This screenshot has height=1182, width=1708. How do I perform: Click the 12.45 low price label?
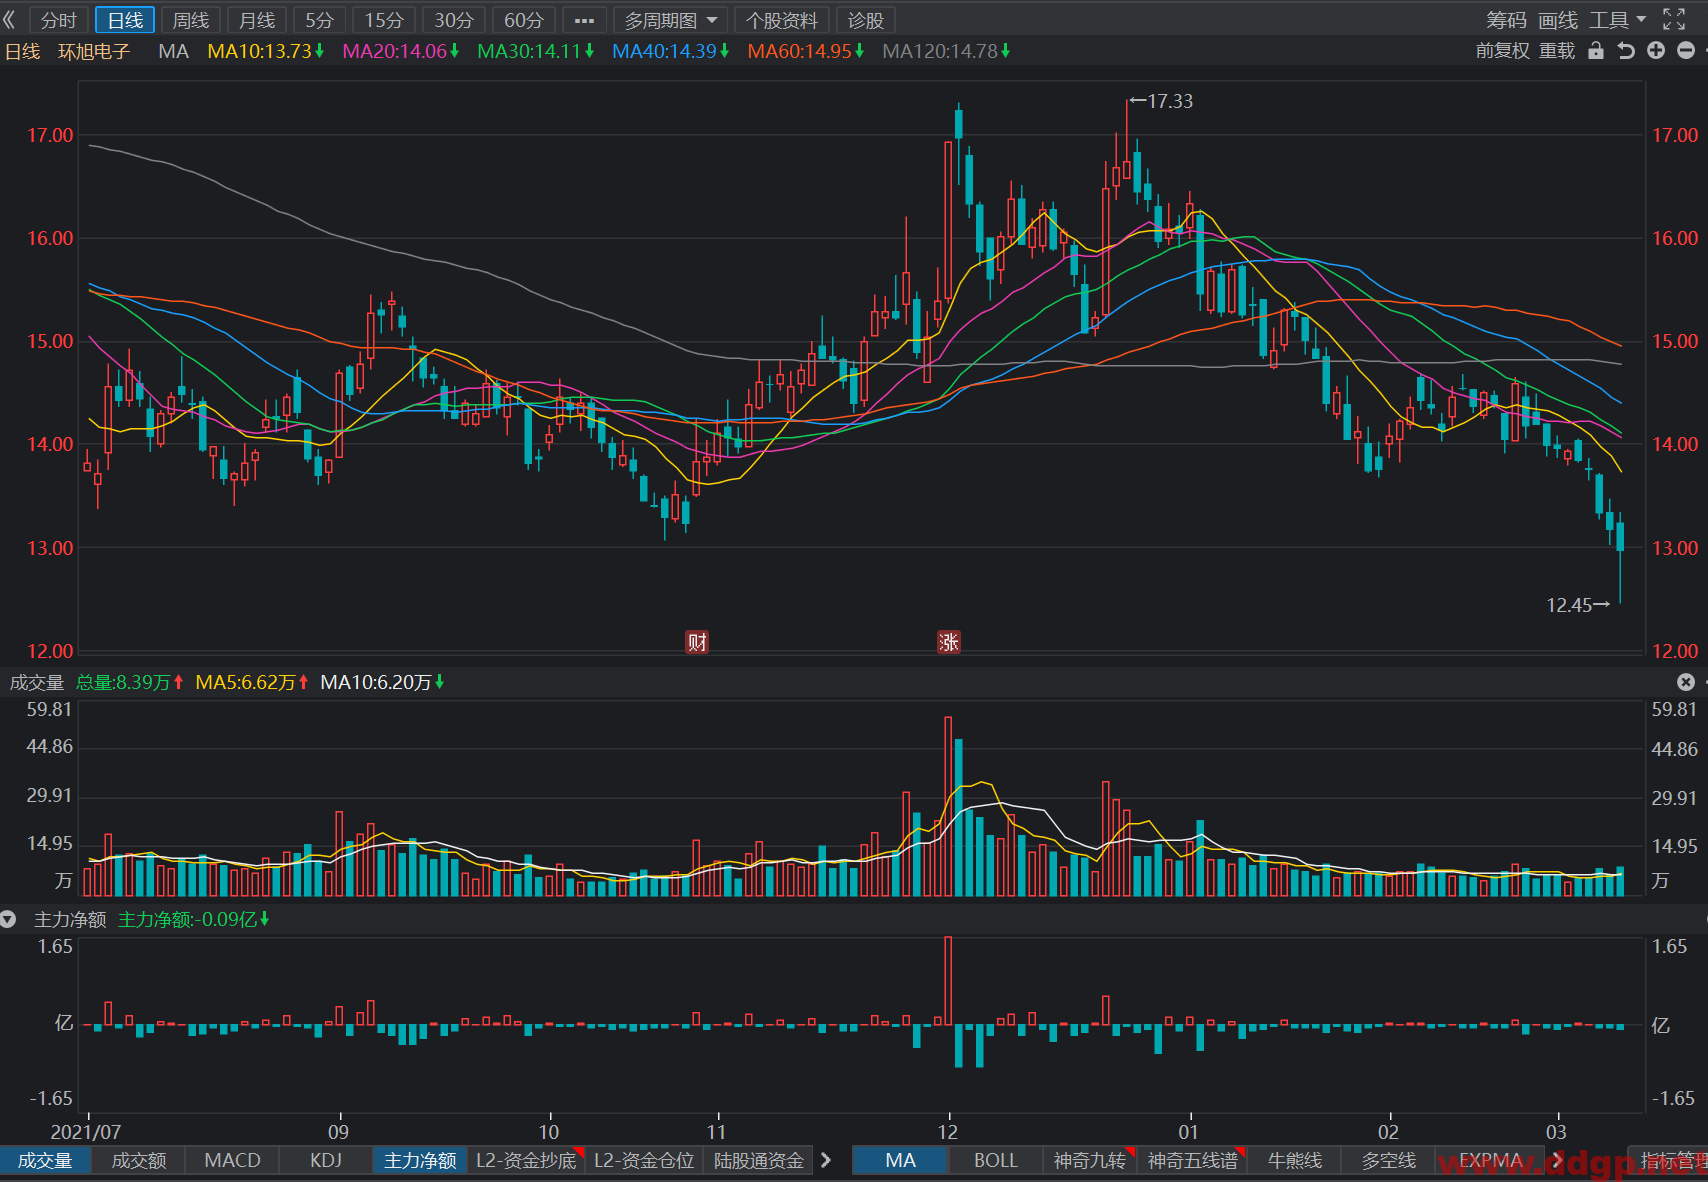(1569, 605)
